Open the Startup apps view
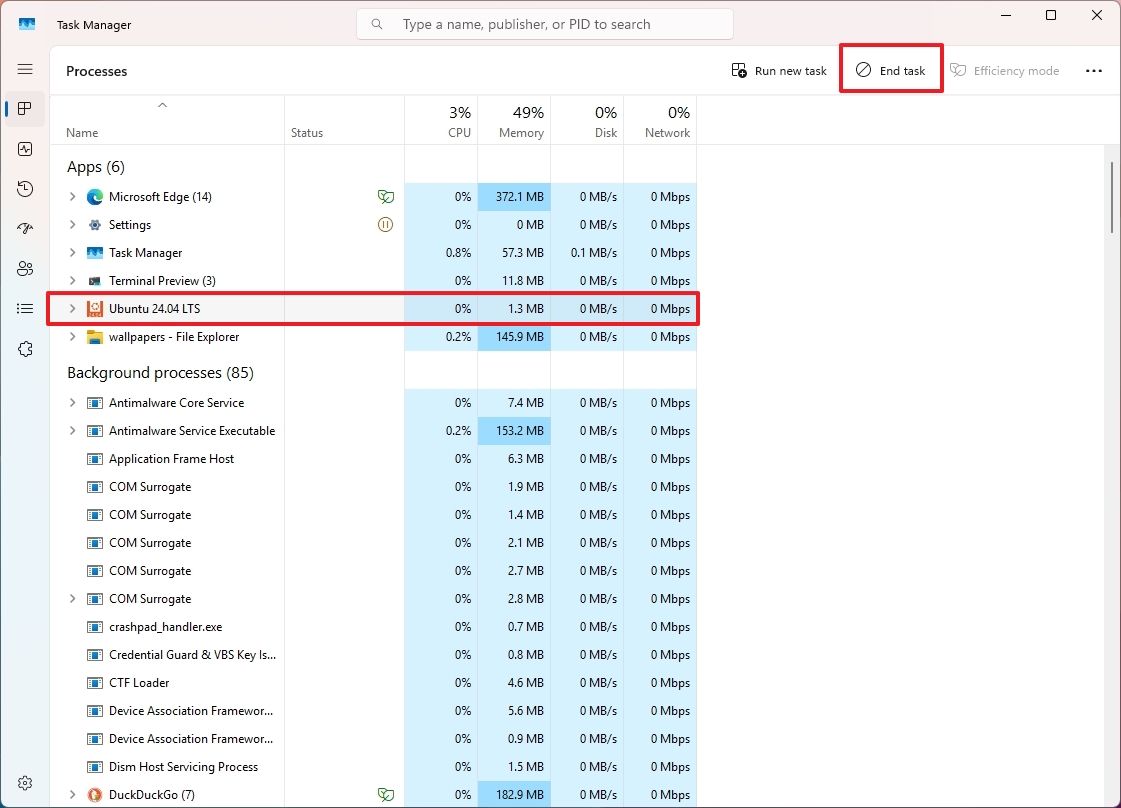 tap(25, 228)
